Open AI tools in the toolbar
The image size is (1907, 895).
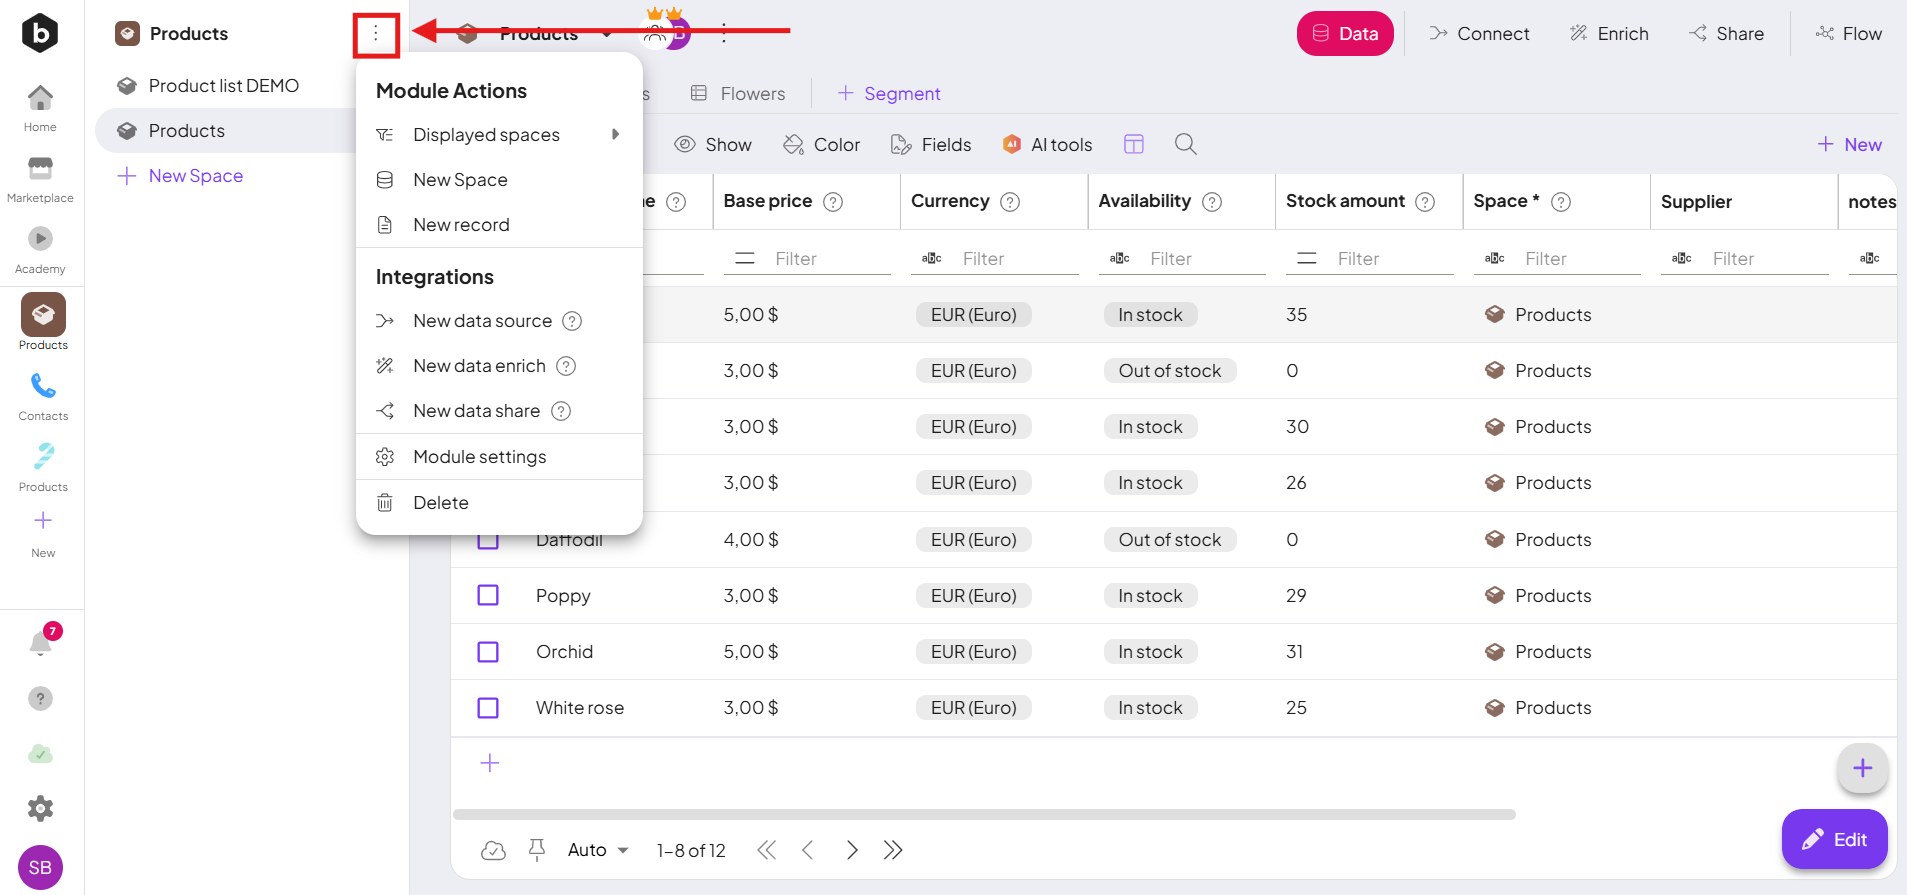point(1047,144)
